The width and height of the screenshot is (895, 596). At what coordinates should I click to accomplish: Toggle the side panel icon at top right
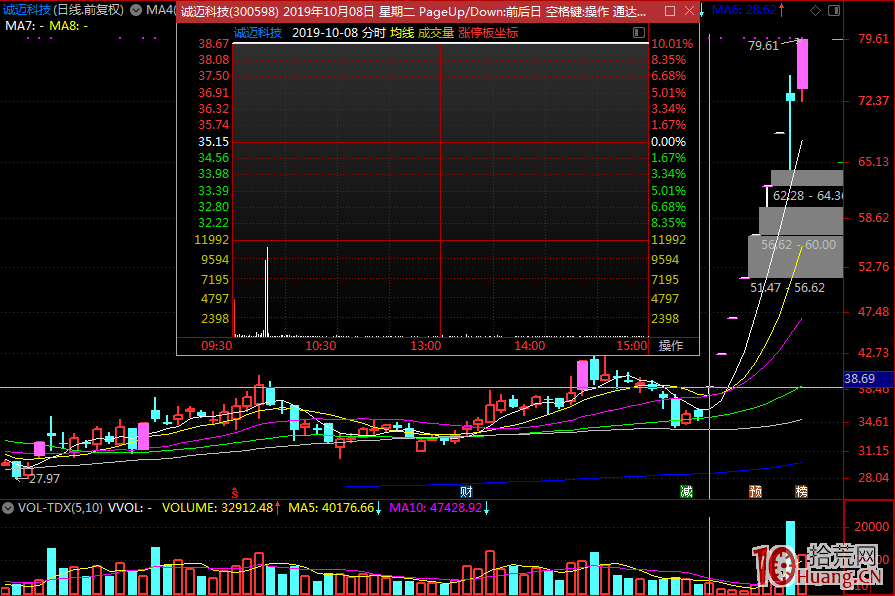pos(834,10)
